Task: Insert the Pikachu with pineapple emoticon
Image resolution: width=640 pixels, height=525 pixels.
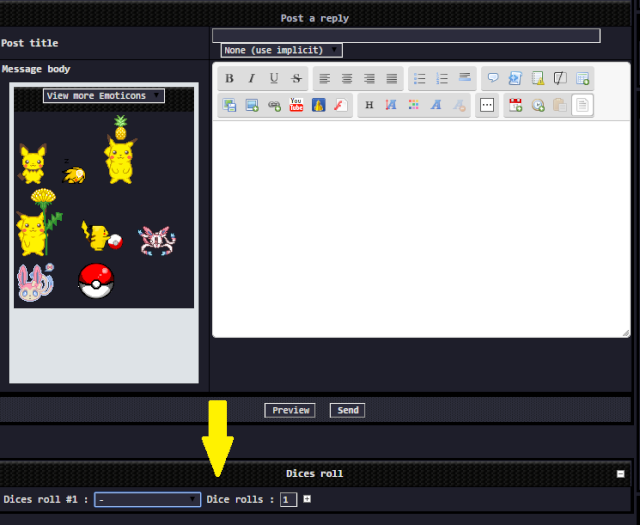Action: (120, 149)
